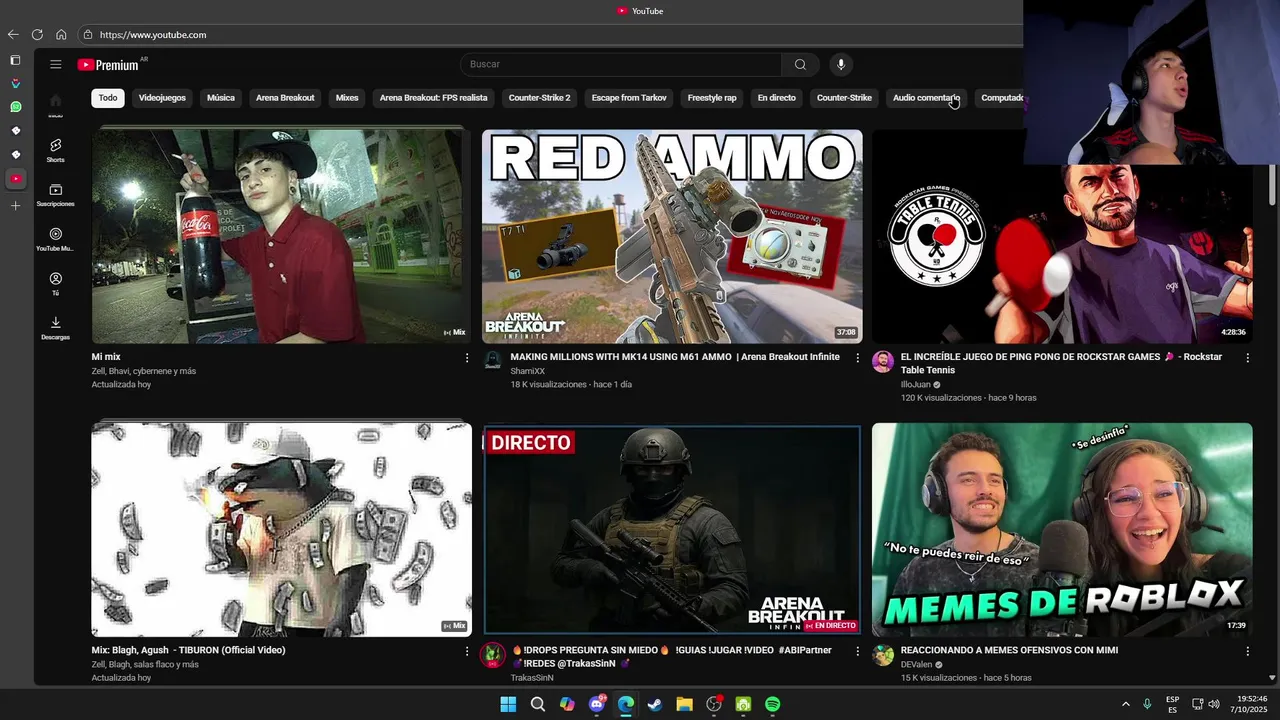Open Descargas in the mini guide

click(55, 328)
